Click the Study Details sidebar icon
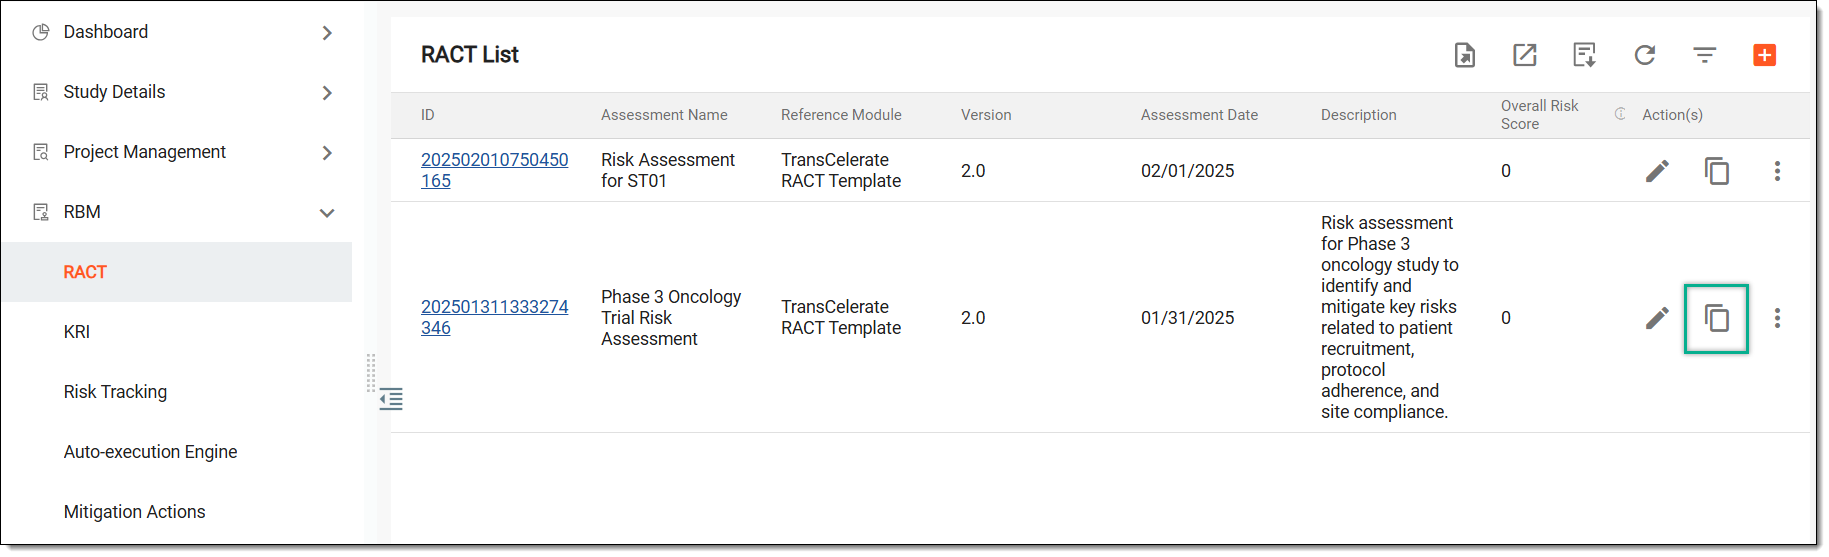1829x557 pixels. 41,92
